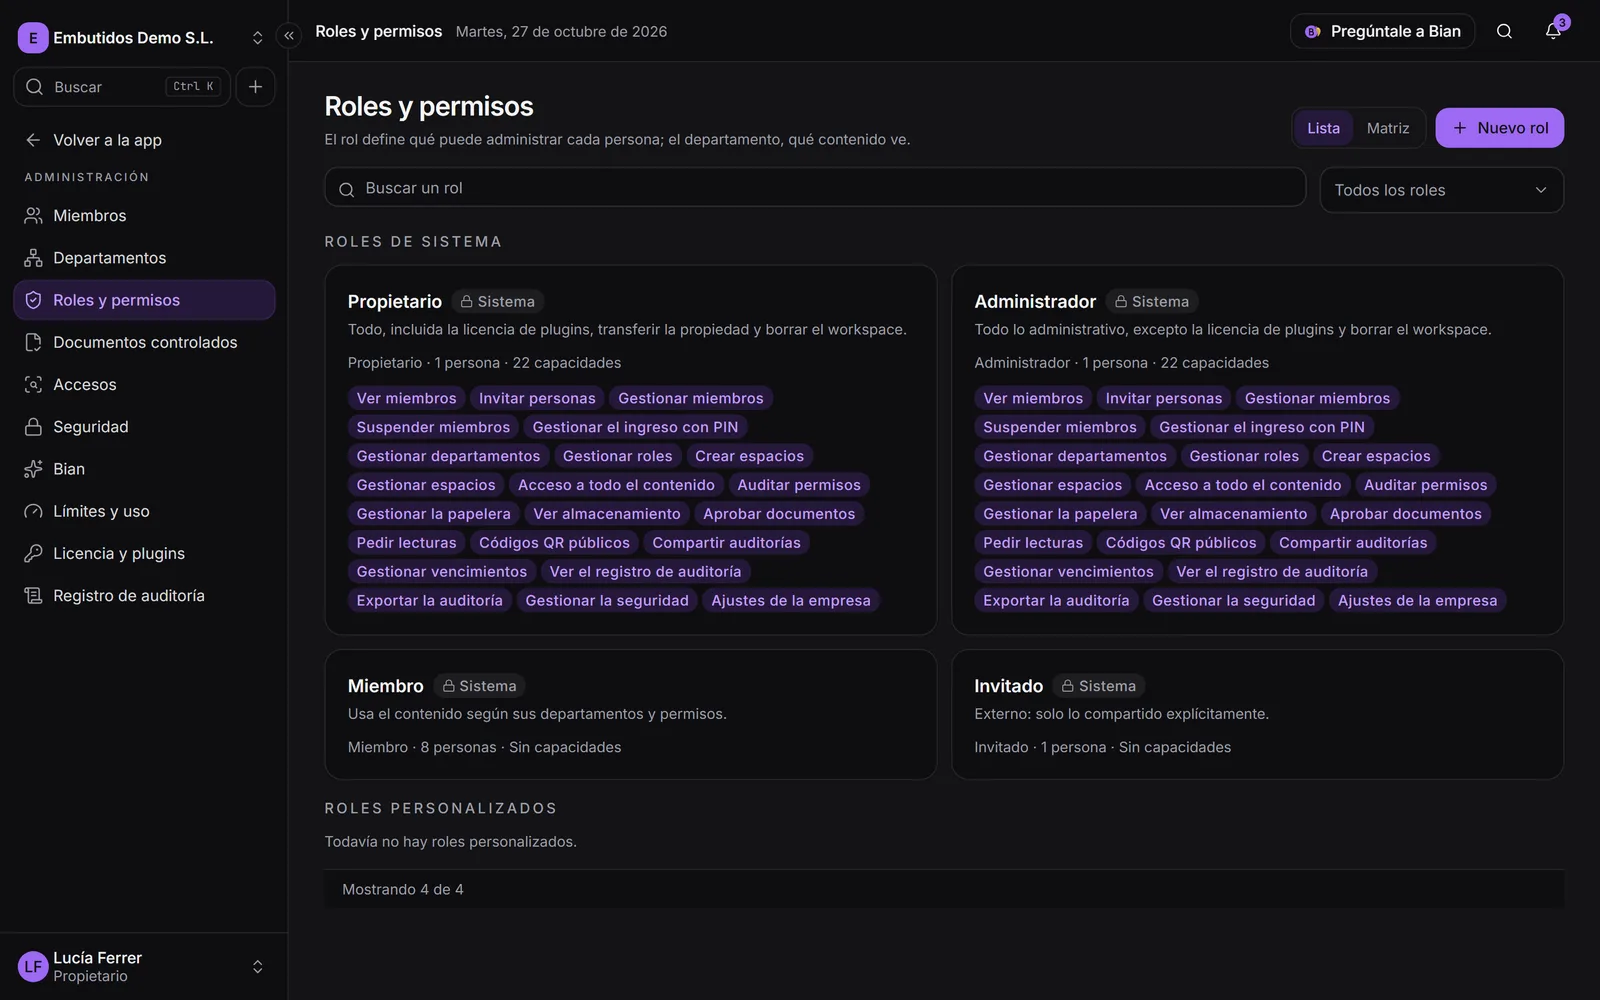Create a new role with Nuevo rol
1600x1000 pixels.
tap(1499, 128)
